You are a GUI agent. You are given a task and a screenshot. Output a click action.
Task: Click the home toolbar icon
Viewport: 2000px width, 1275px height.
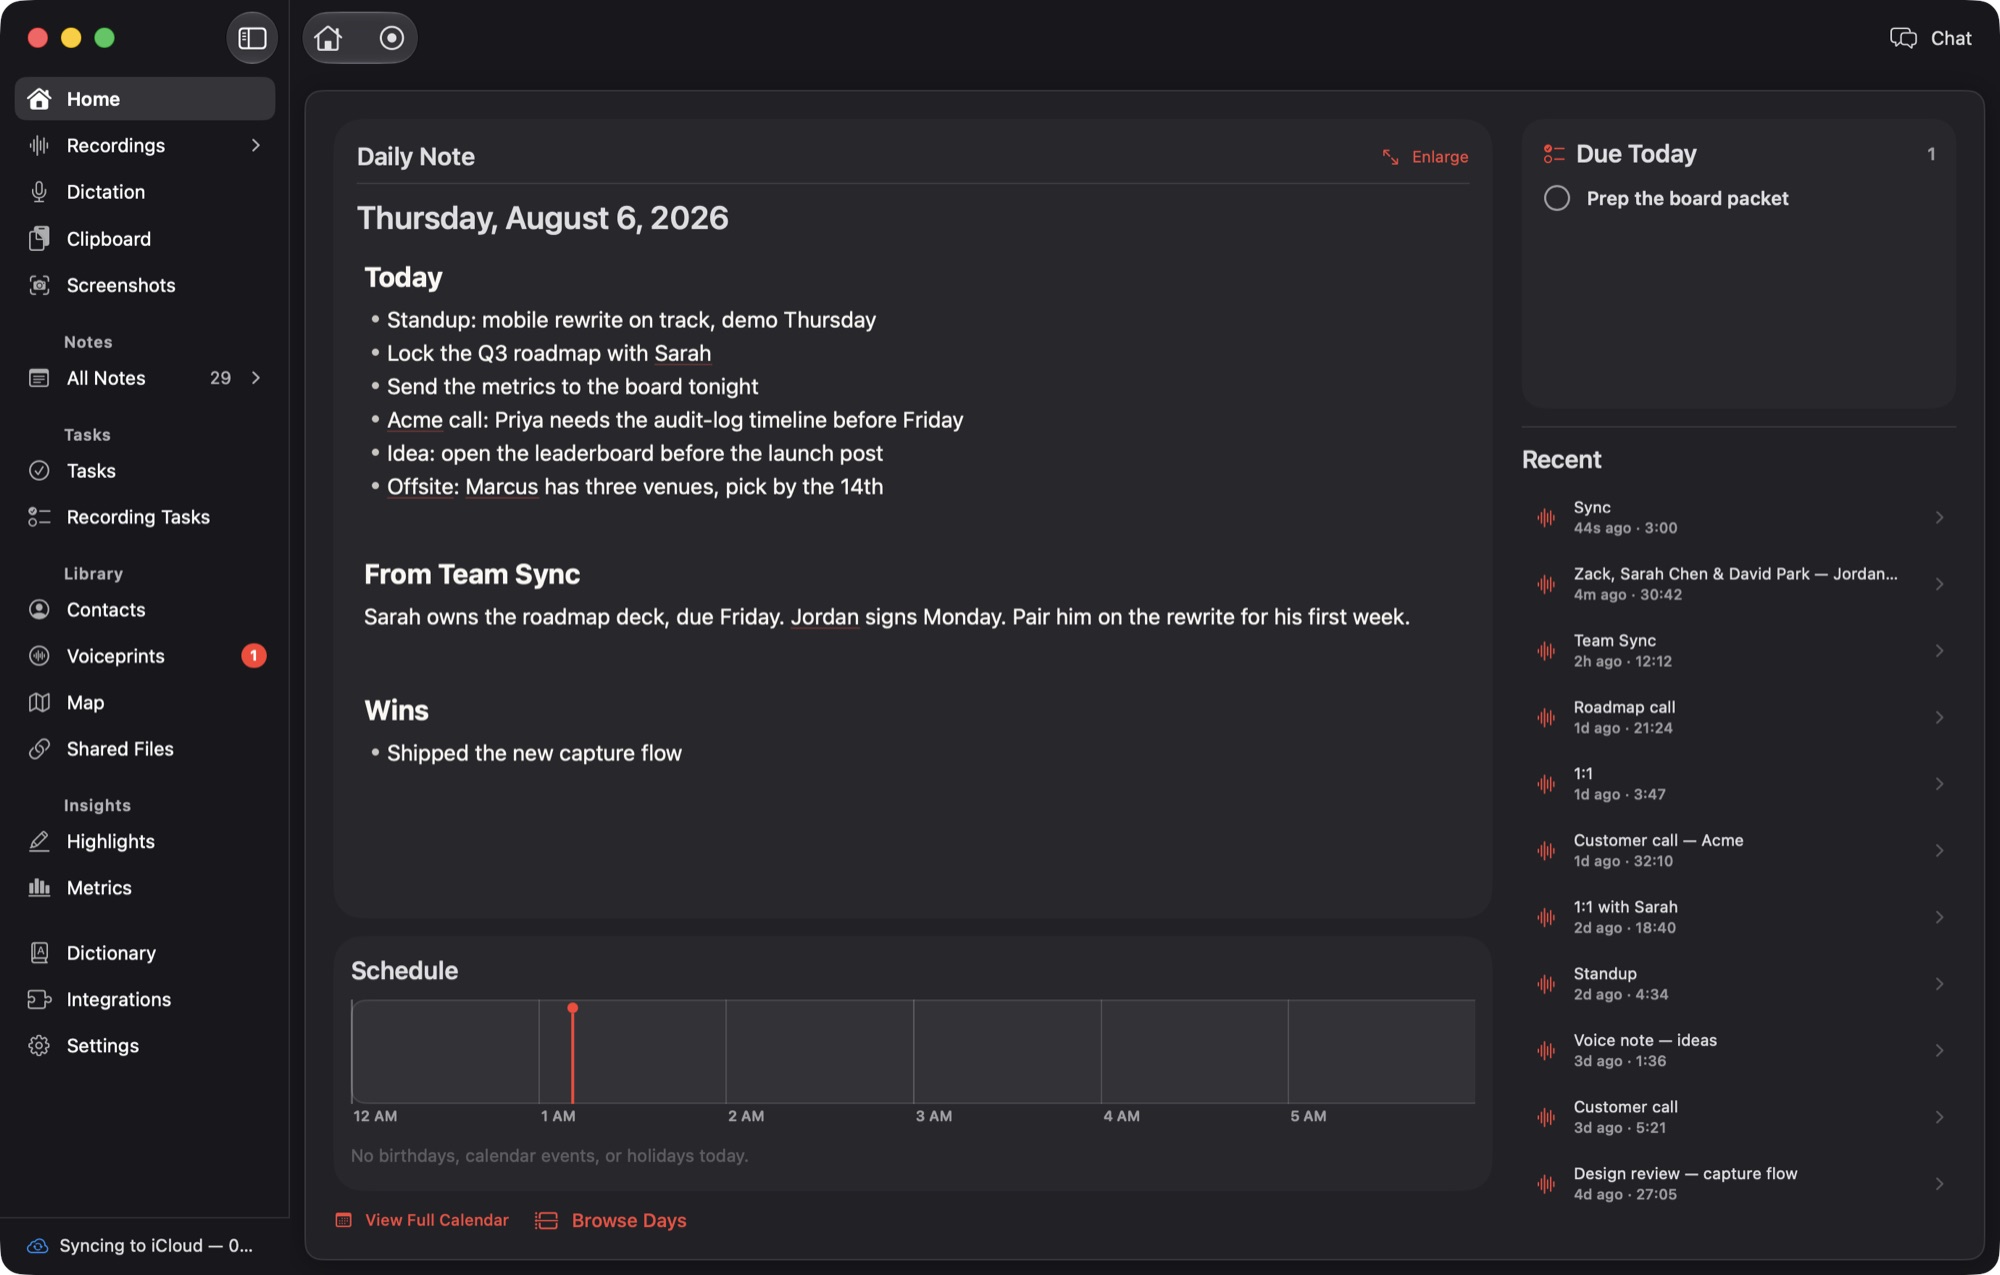(328, 38)
